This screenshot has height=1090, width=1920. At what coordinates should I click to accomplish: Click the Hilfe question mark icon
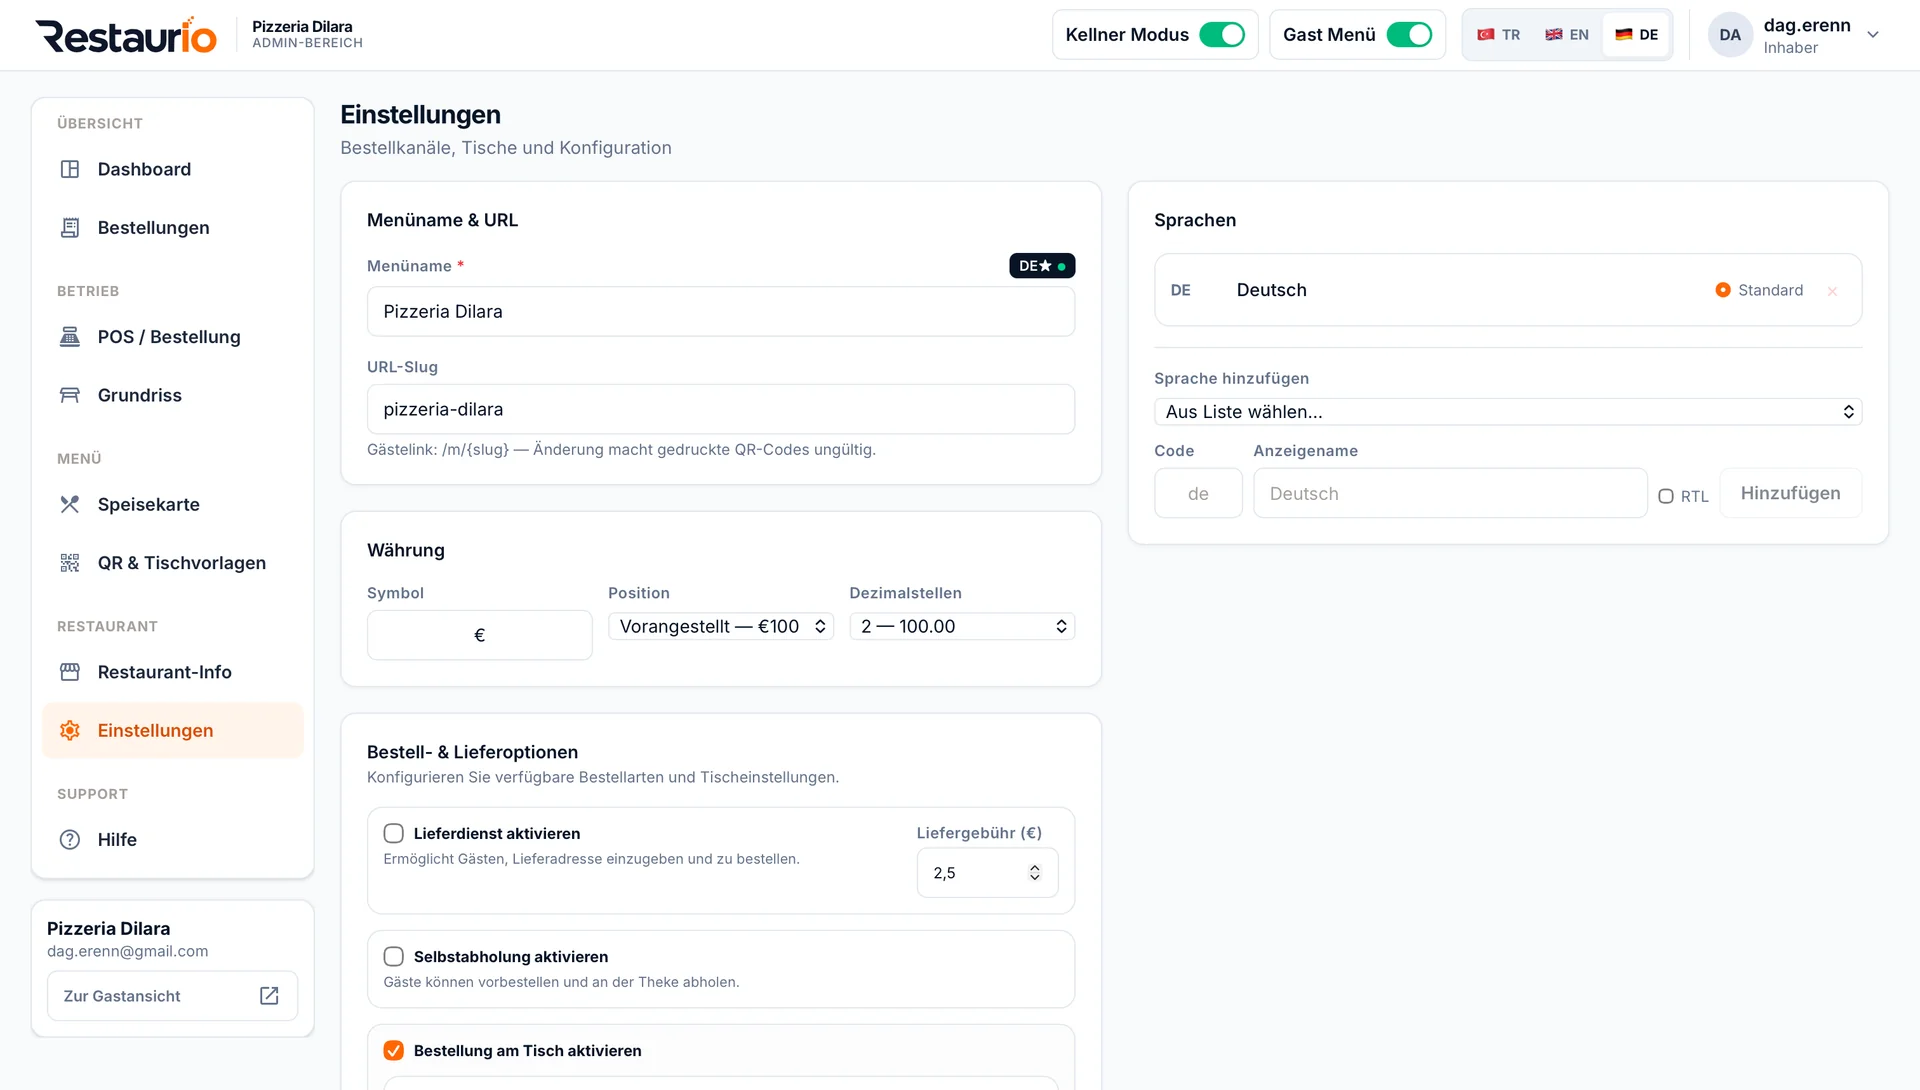click(70, 840)
